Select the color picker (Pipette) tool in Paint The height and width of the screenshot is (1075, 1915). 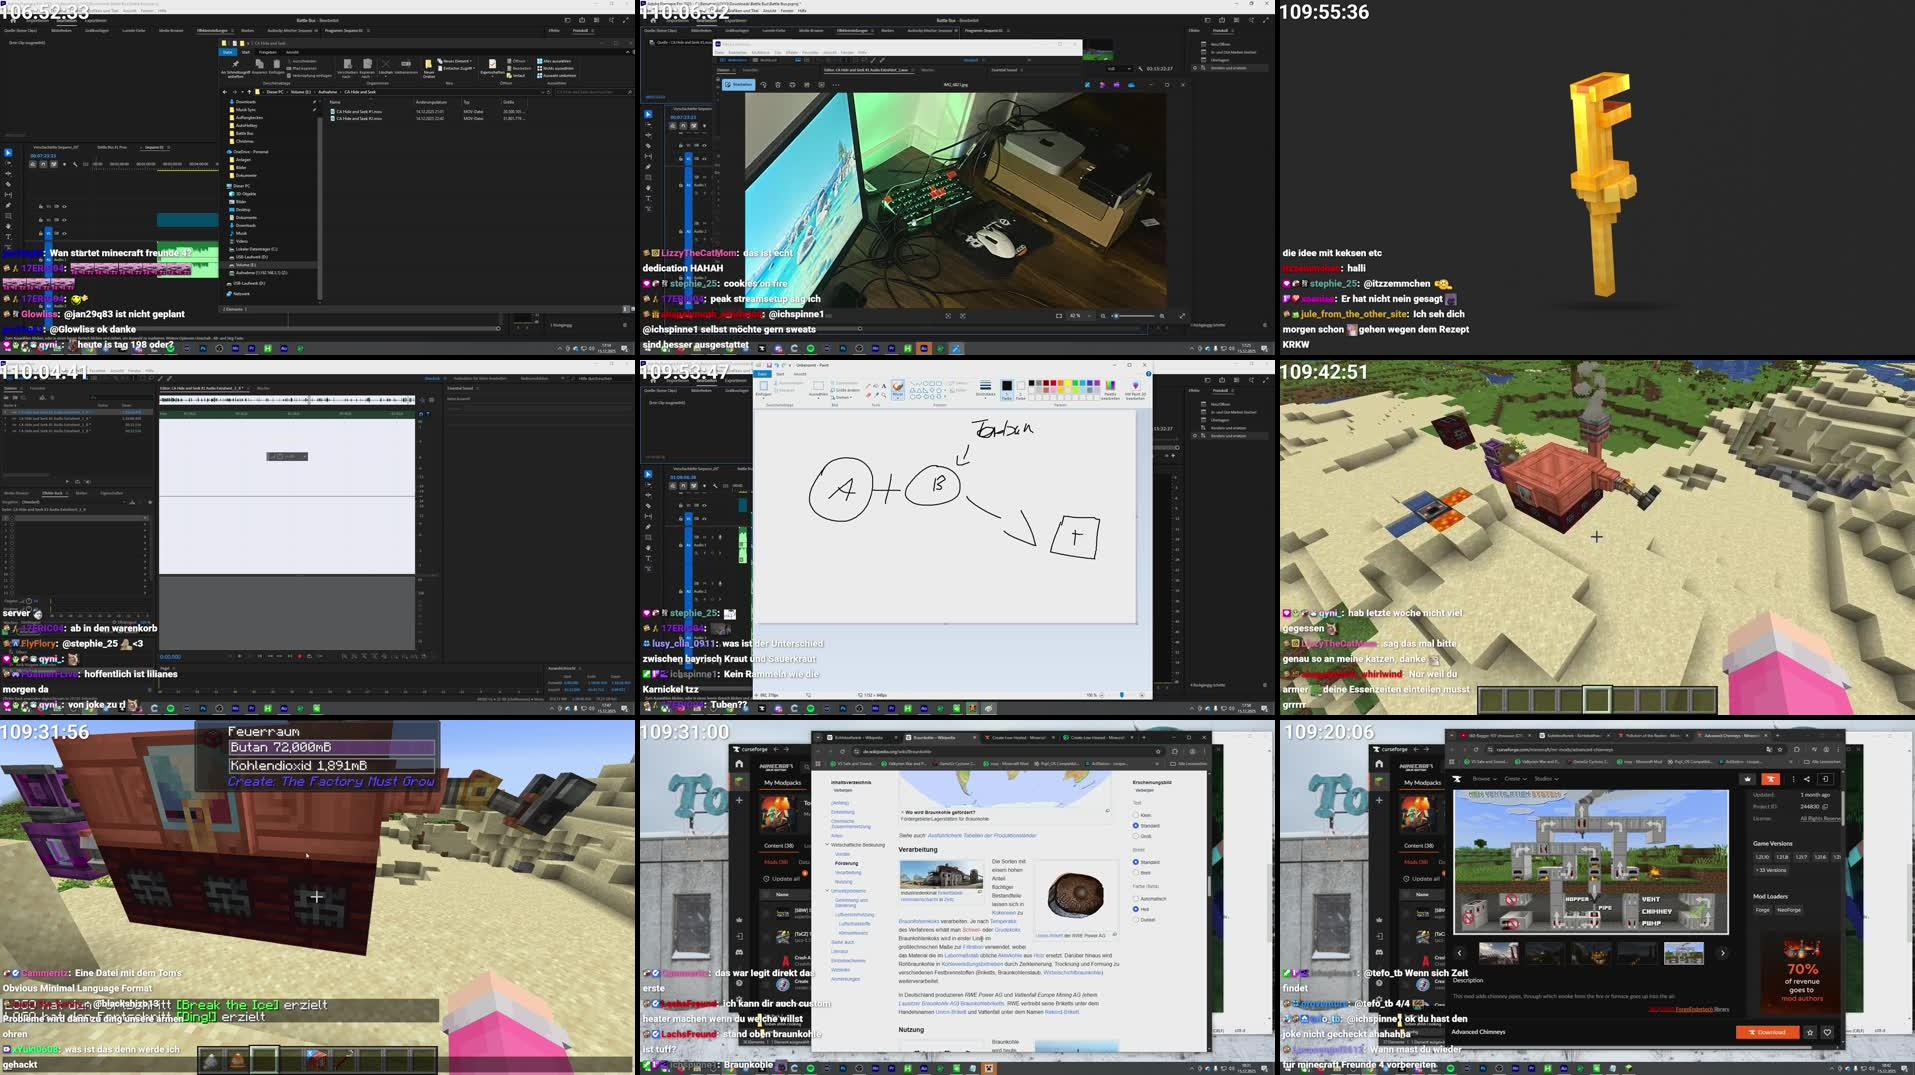tap(877, 395)
